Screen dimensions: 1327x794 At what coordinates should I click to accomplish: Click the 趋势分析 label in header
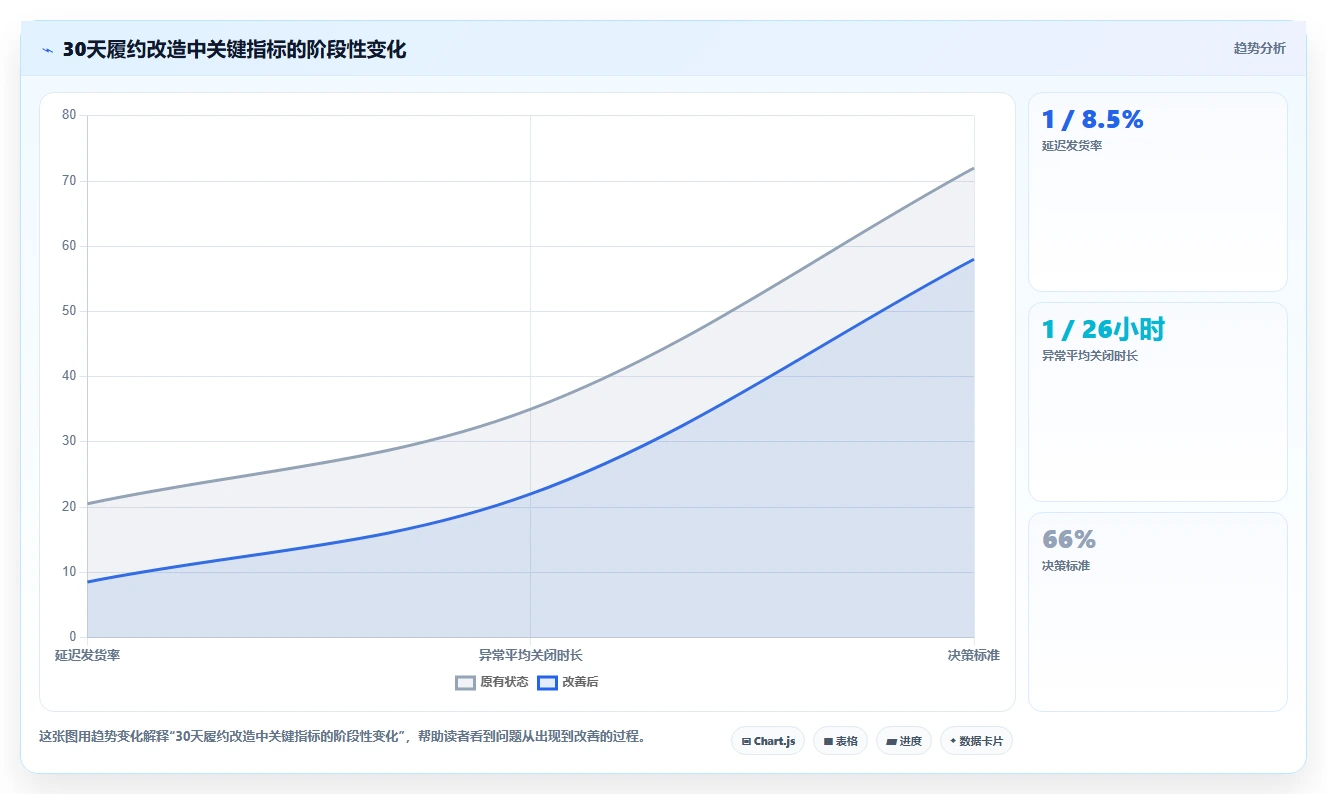(1260, 48)
